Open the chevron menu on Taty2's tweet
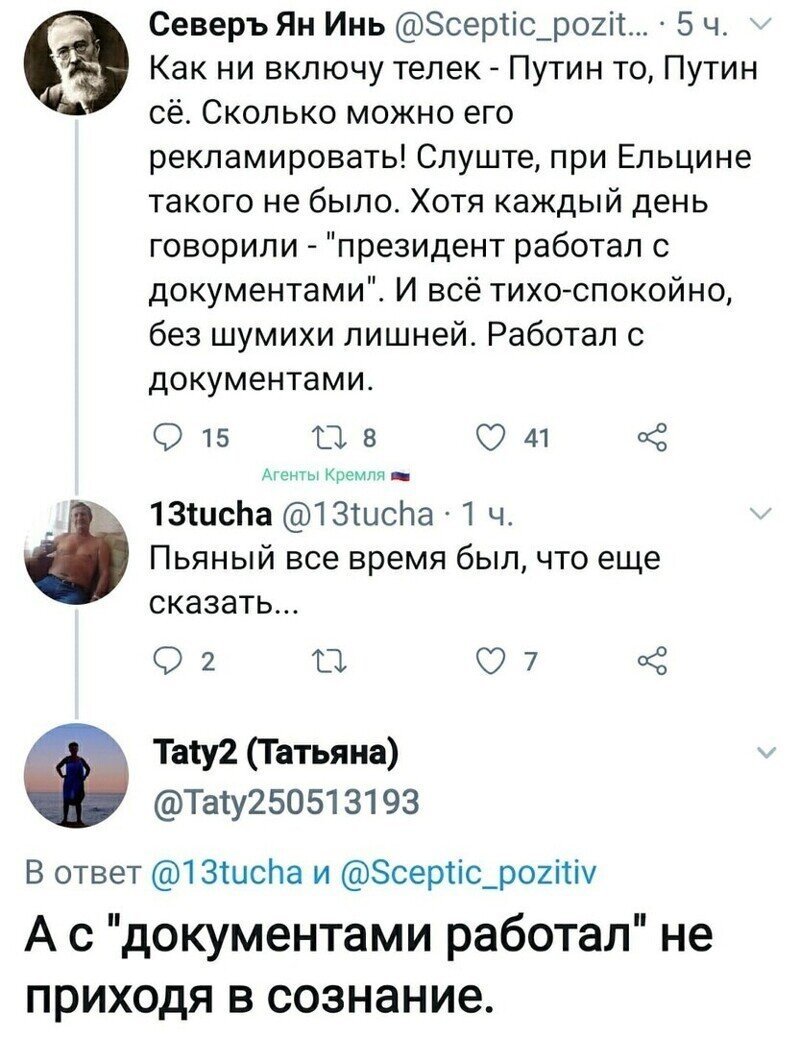This screenshot has height=1037, width=800. [x=765, y=753]
